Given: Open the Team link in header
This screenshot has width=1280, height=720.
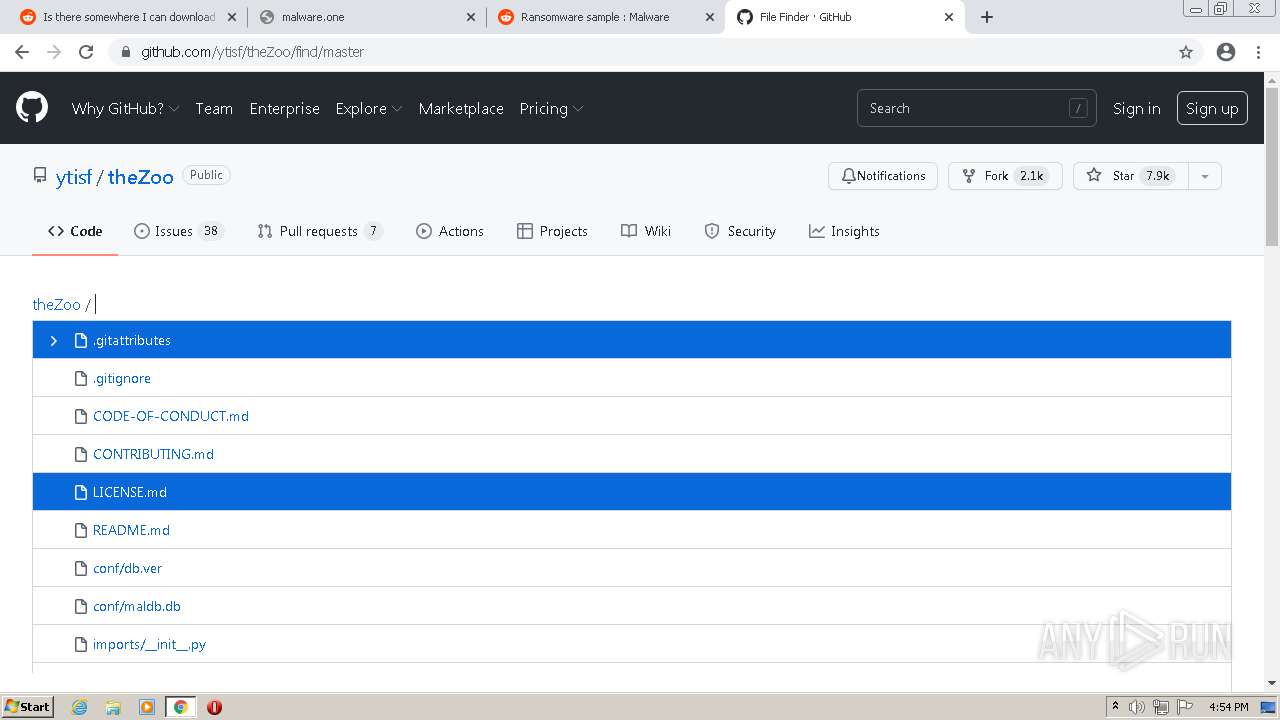Looking at the screenshot, I should (x=214, y=108).
